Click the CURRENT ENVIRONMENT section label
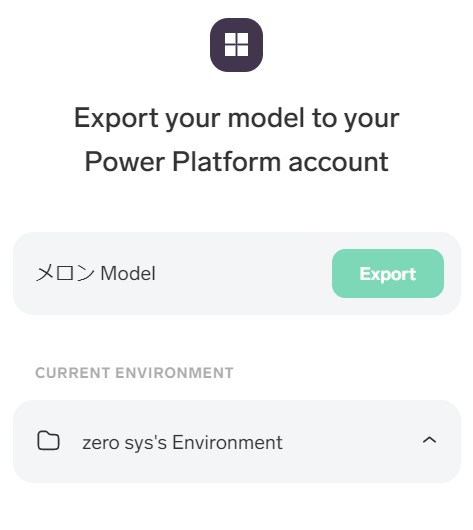 (134, 373)
